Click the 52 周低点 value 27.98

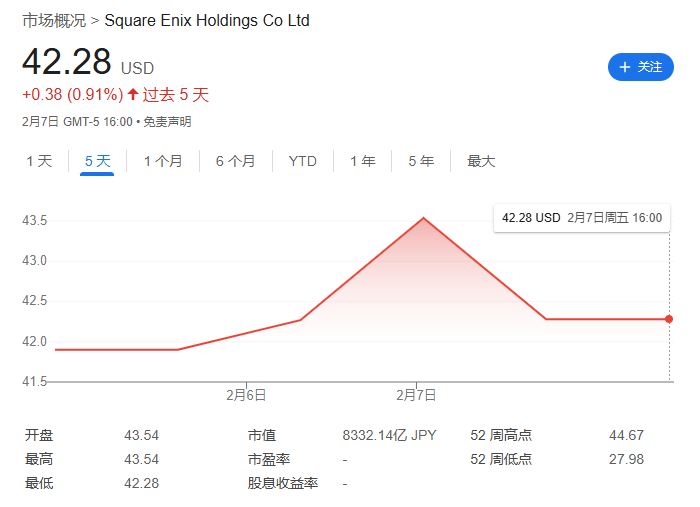coord(626,459)
